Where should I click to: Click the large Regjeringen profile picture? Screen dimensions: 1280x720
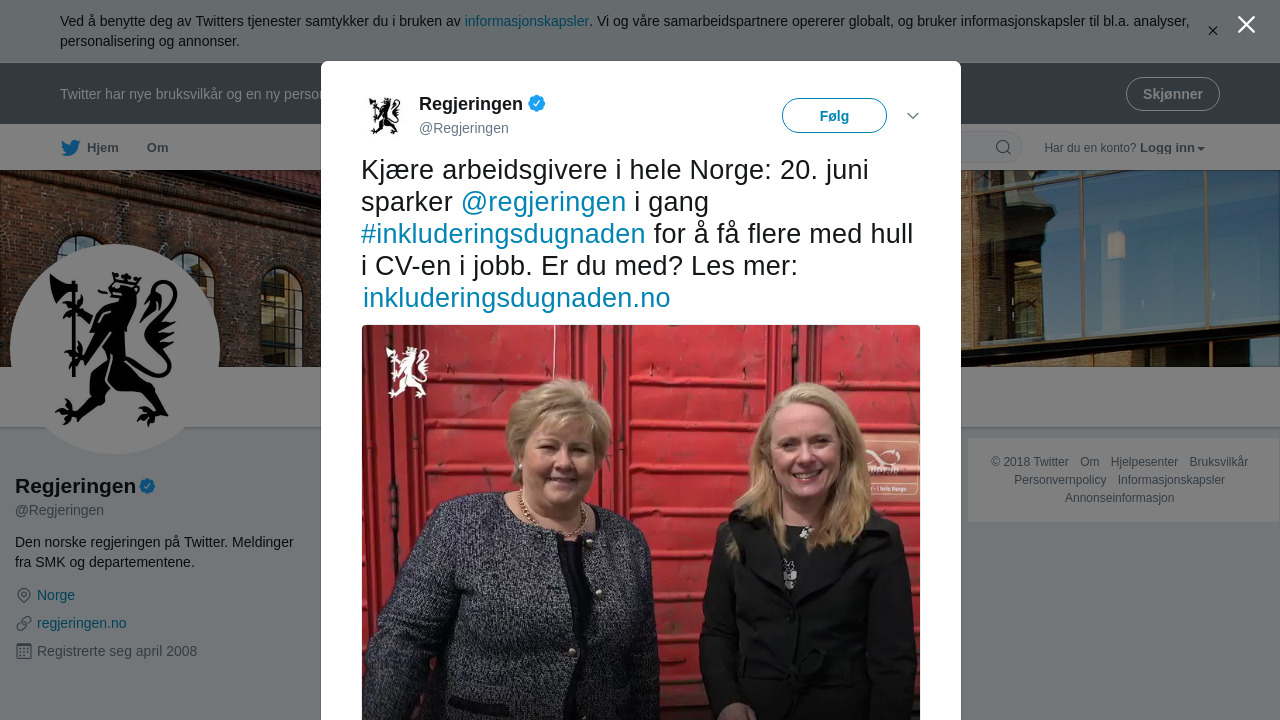[115, 349]
